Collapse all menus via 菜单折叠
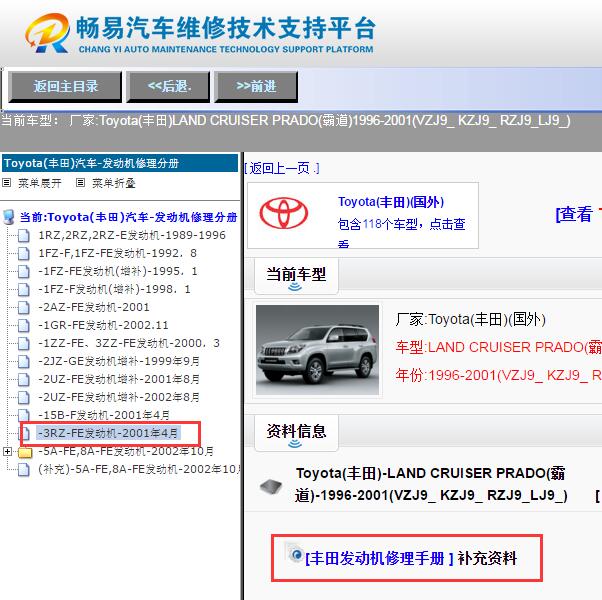This screenshot has height=600, width=602. click(x=114, y=183)
